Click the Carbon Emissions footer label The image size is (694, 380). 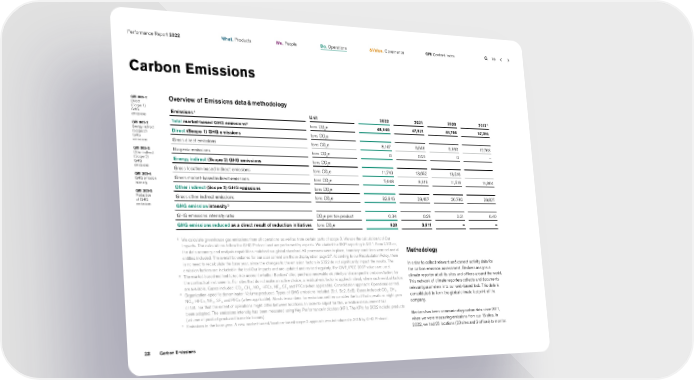tap(177, 353)
